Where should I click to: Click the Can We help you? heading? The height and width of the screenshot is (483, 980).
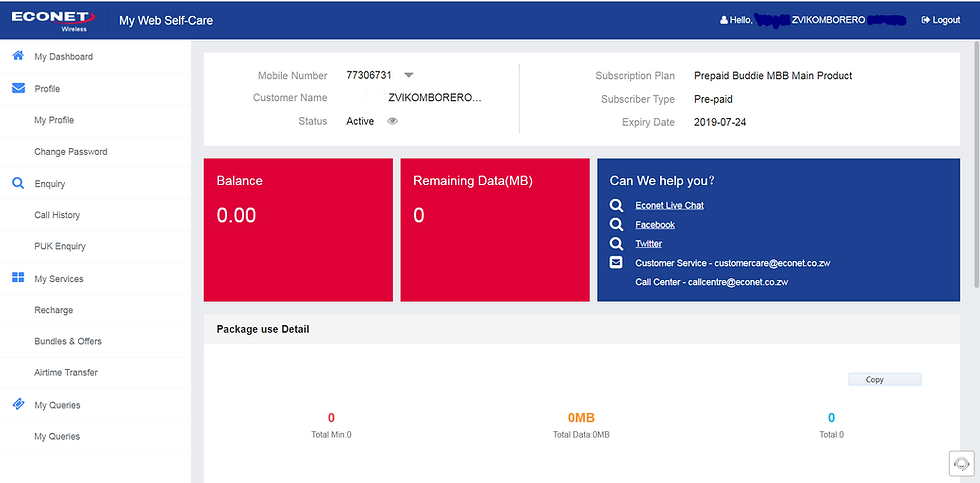tap(662, 181)
